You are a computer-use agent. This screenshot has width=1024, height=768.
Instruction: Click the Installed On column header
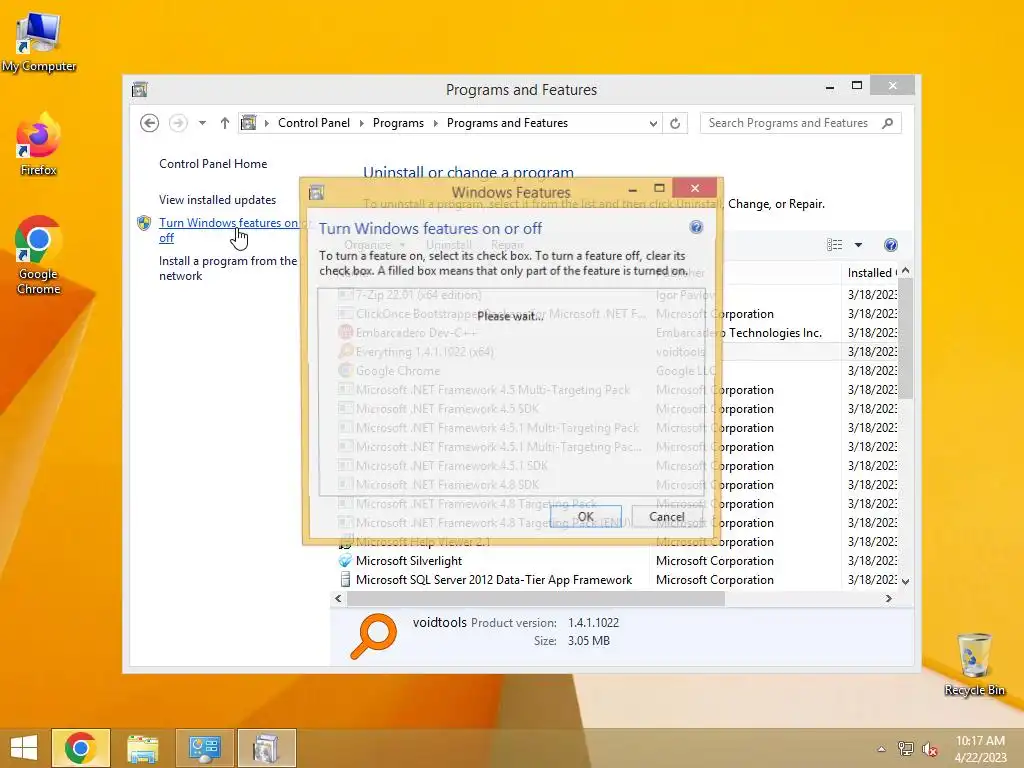(x=872, y=273)
